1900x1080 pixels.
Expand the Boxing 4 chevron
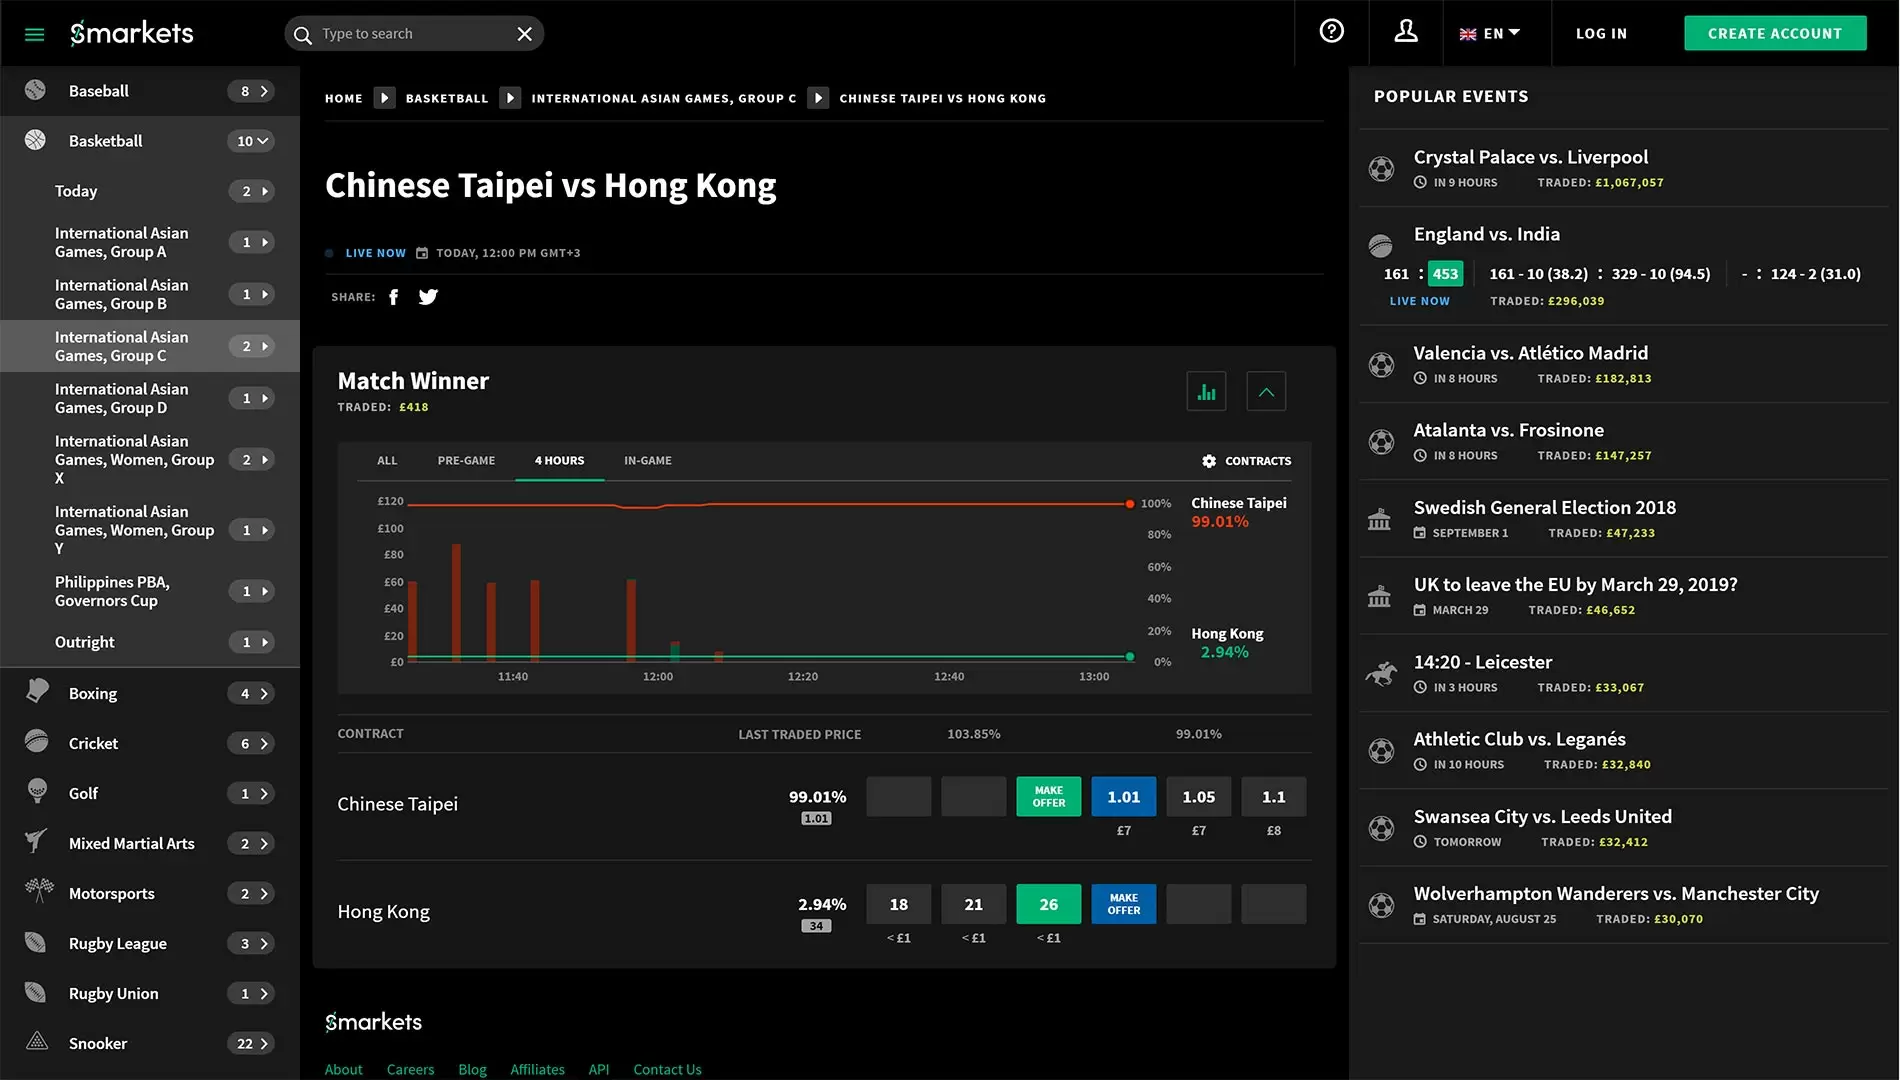251,693
